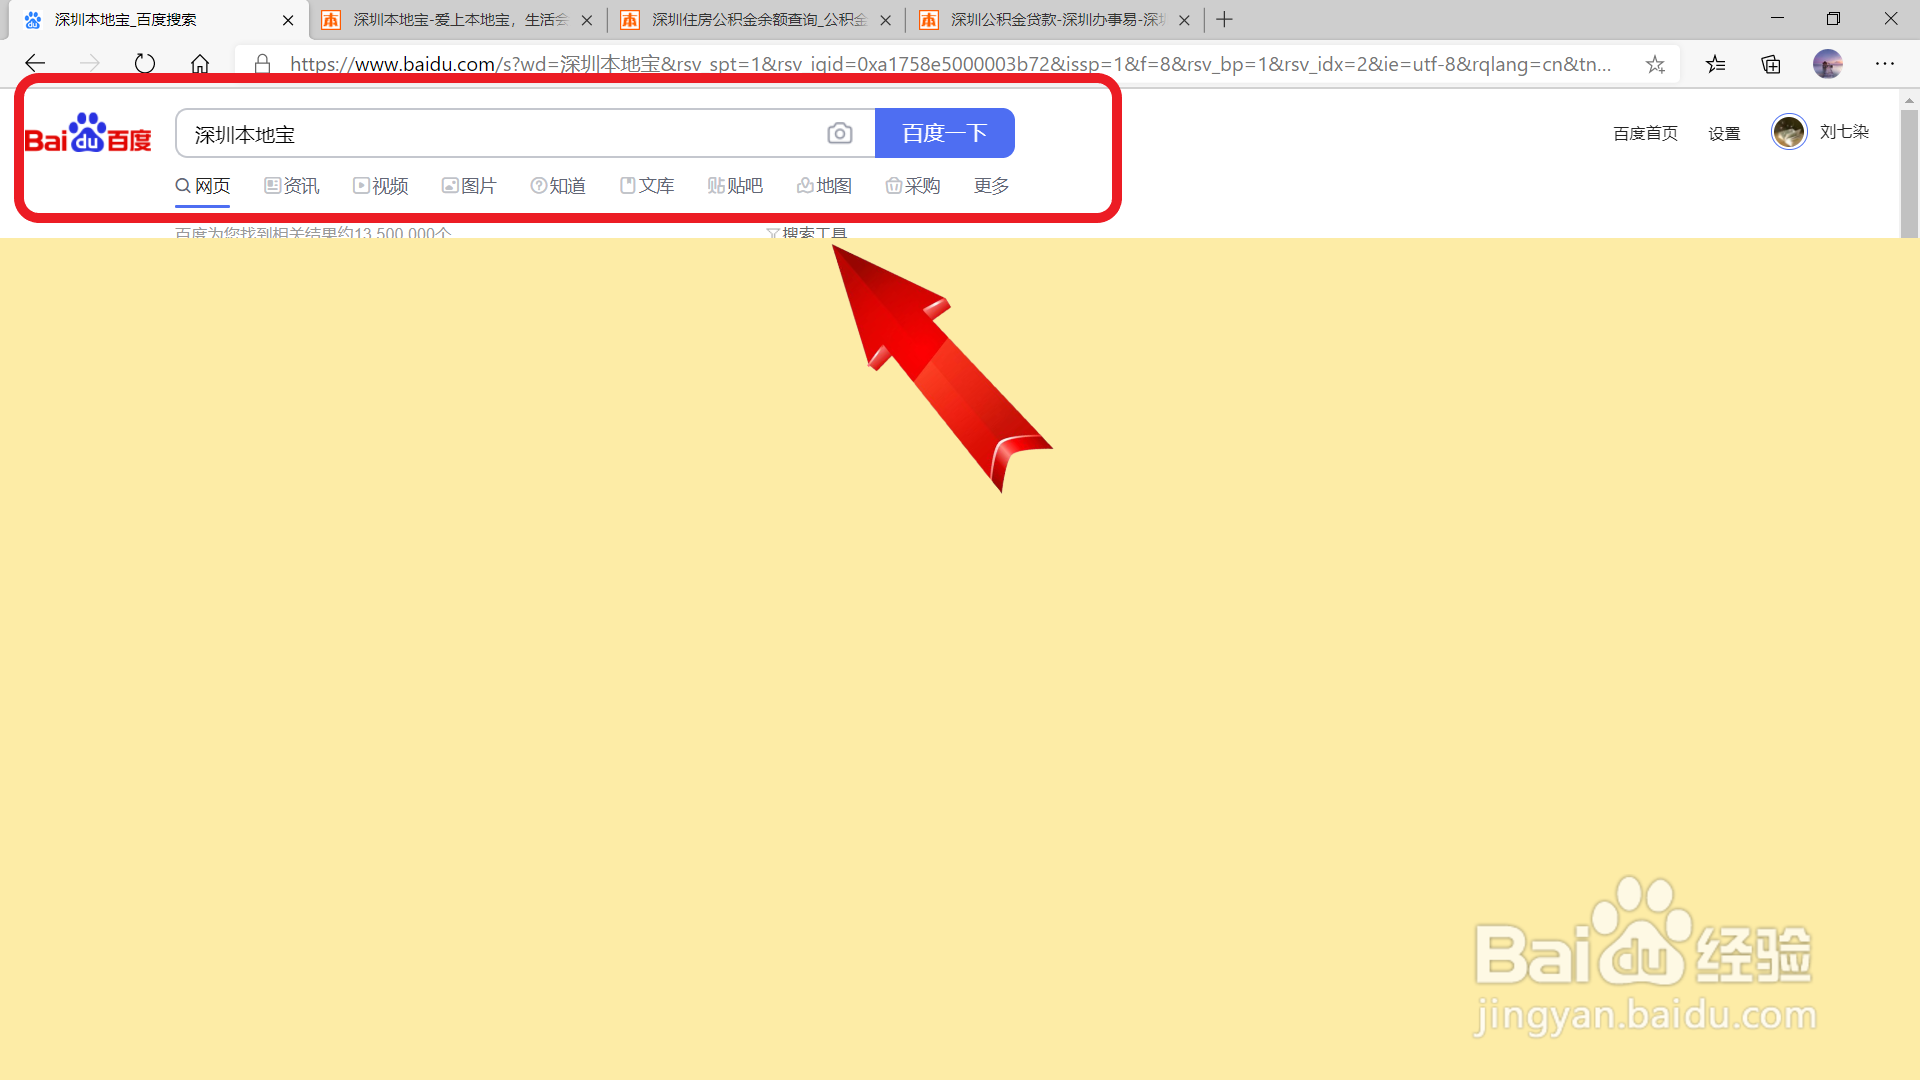1920x1080 pixels.
Task: Open browser settings and more menu
Action: (x=1885, y=64)
